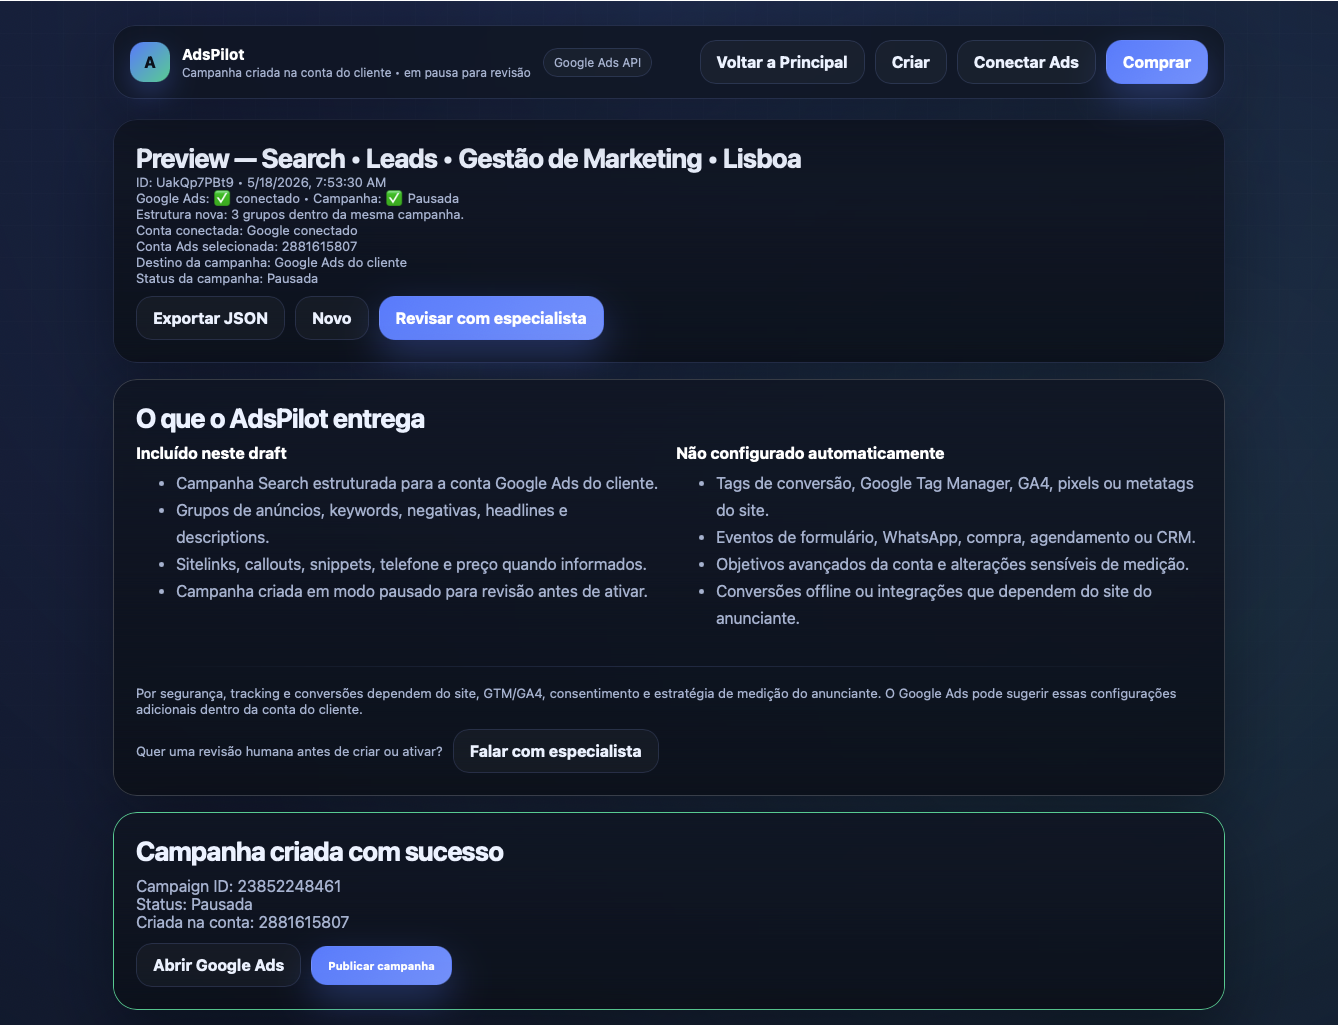Click 'Eventos de formulário, WhatsApp' bullet

point(956,537)
